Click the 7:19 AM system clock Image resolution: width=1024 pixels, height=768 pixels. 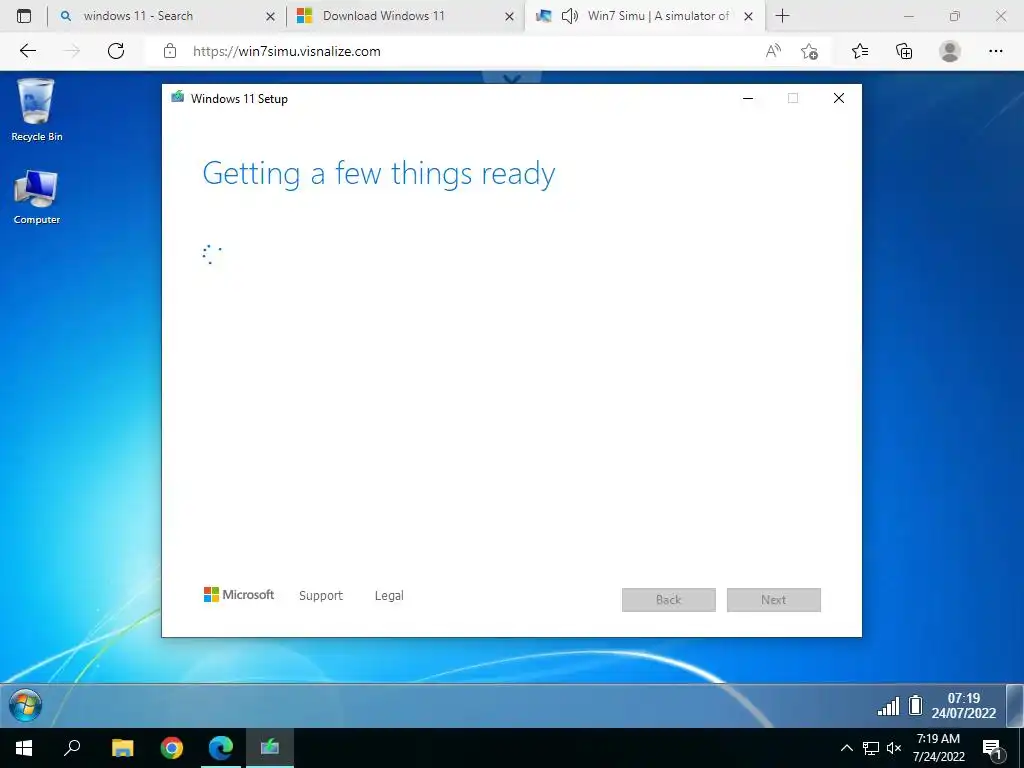pos(938,748)
